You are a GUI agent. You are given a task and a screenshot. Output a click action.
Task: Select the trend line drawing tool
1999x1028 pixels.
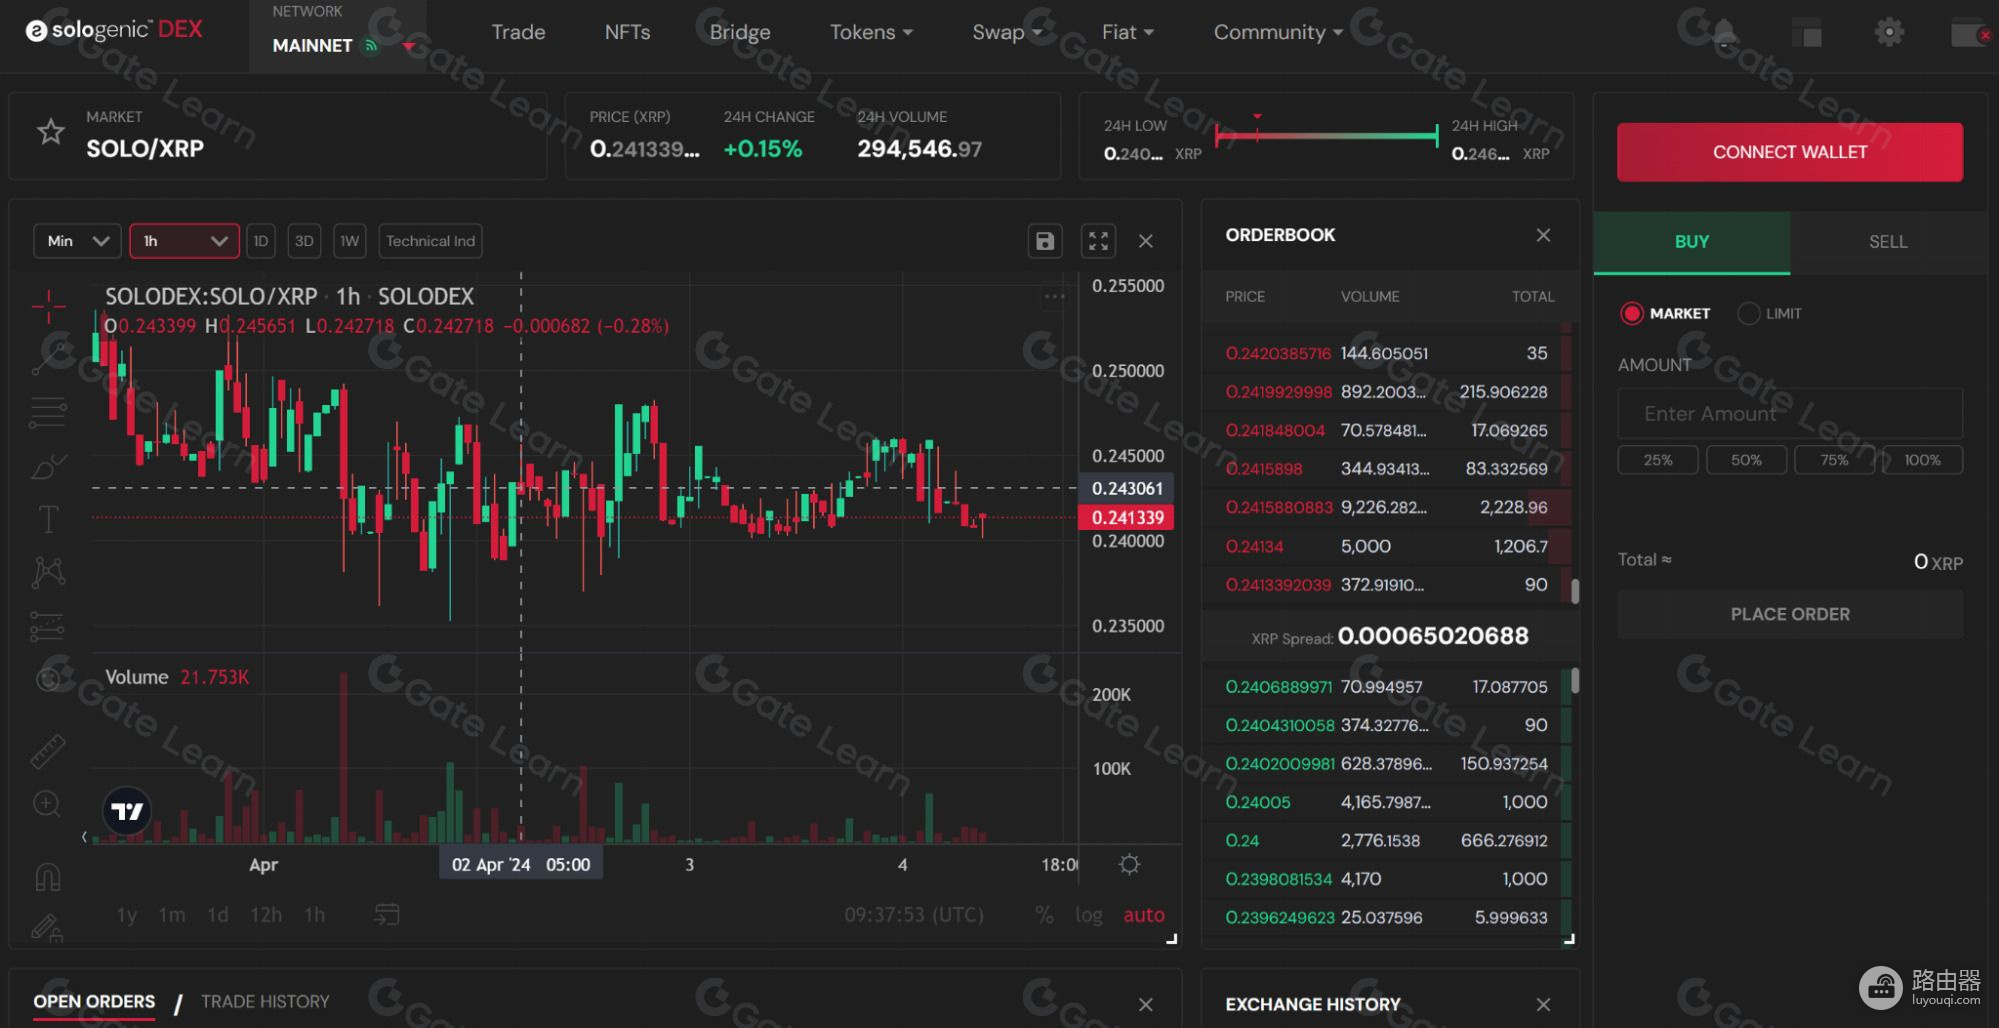48,358
